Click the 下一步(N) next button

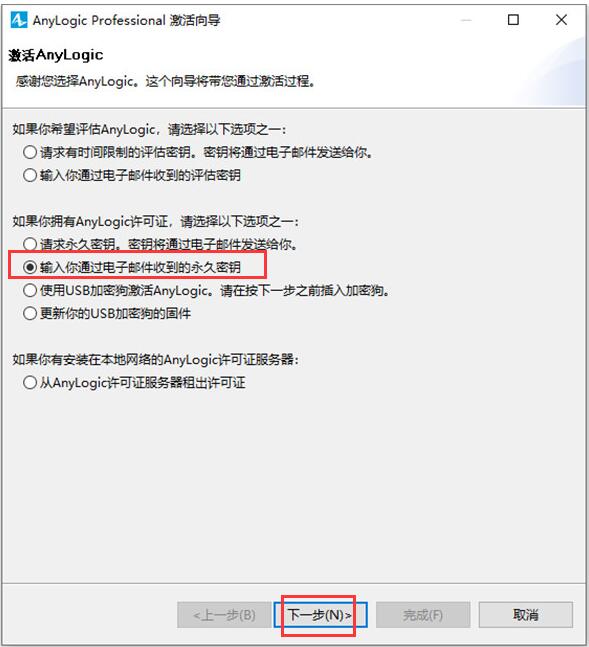320,615
